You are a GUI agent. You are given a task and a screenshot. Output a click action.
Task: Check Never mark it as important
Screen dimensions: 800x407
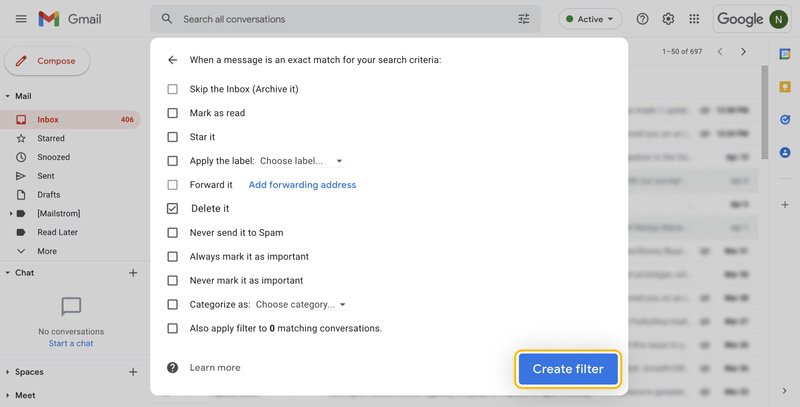(172, 281)
